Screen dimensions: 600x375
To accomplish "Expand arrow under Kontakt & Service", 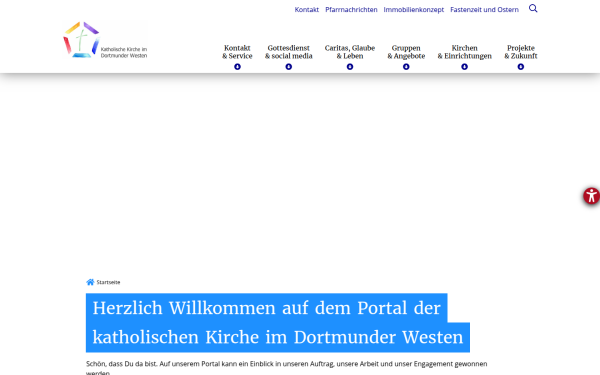I will tap(237, 67).
